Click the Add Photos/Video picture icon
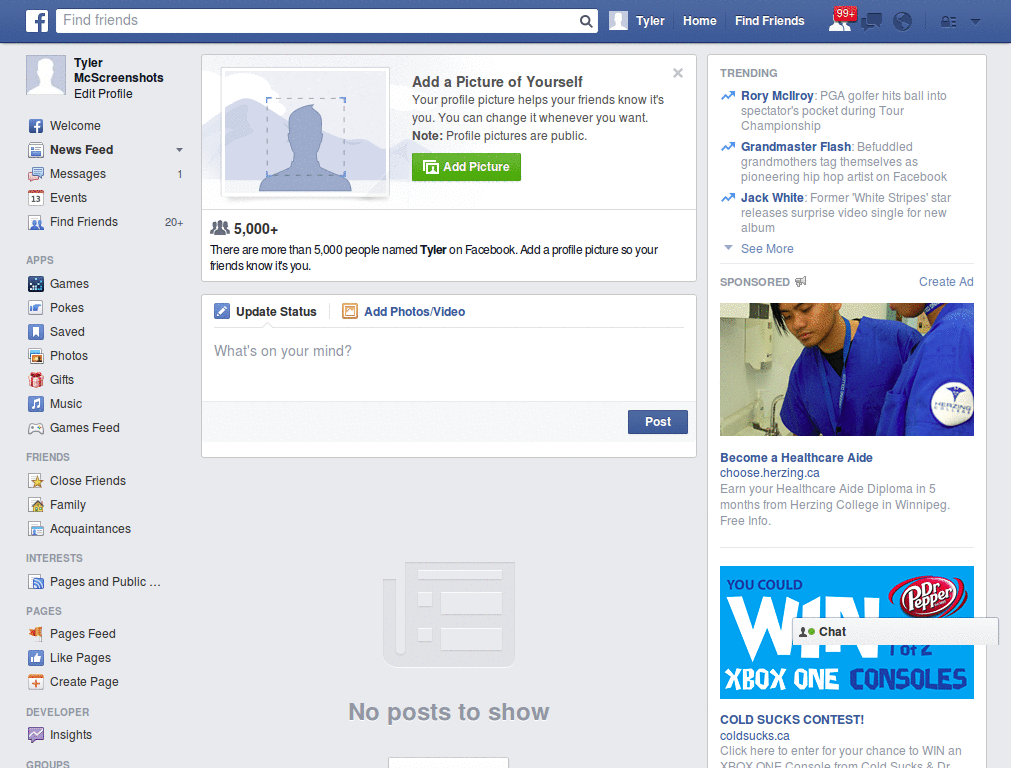This screenshot has width=1024, height=768. coord(350,312)
